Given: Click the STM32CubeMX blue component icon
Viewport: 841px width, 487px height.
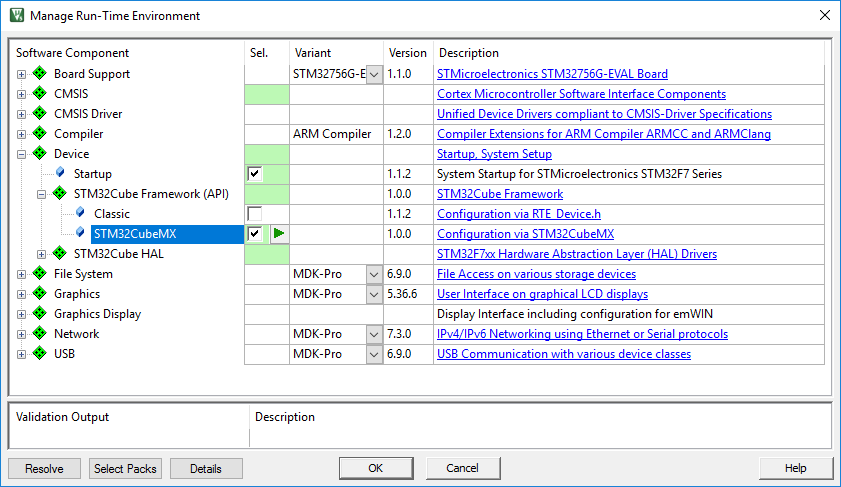Looking at the screenshot, I should click(x=80, y=233).
